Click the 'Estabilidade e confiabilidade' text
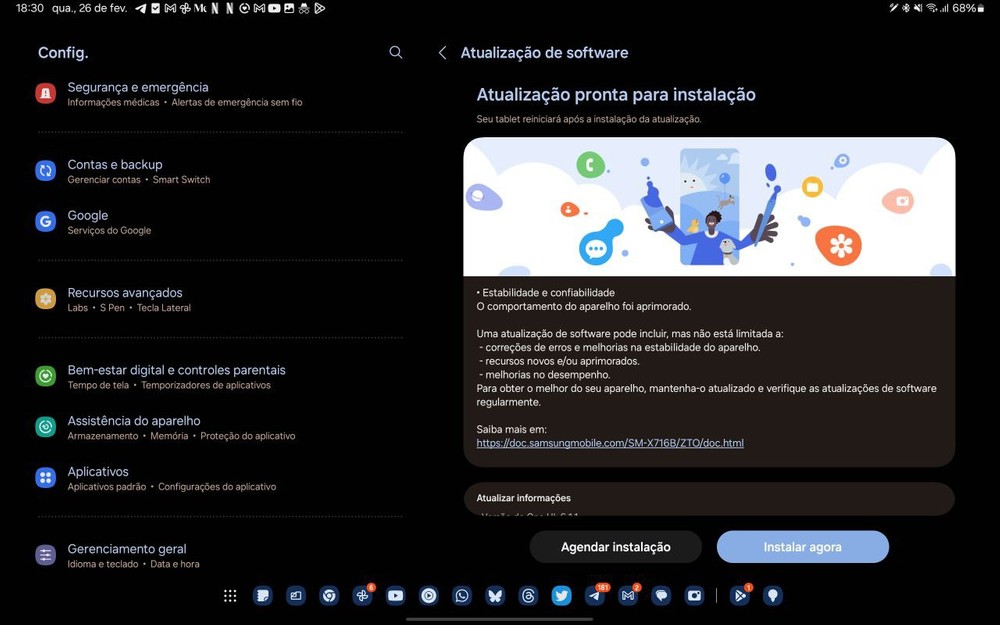This screenshot has width=1000, height=625. pos(548,293)
